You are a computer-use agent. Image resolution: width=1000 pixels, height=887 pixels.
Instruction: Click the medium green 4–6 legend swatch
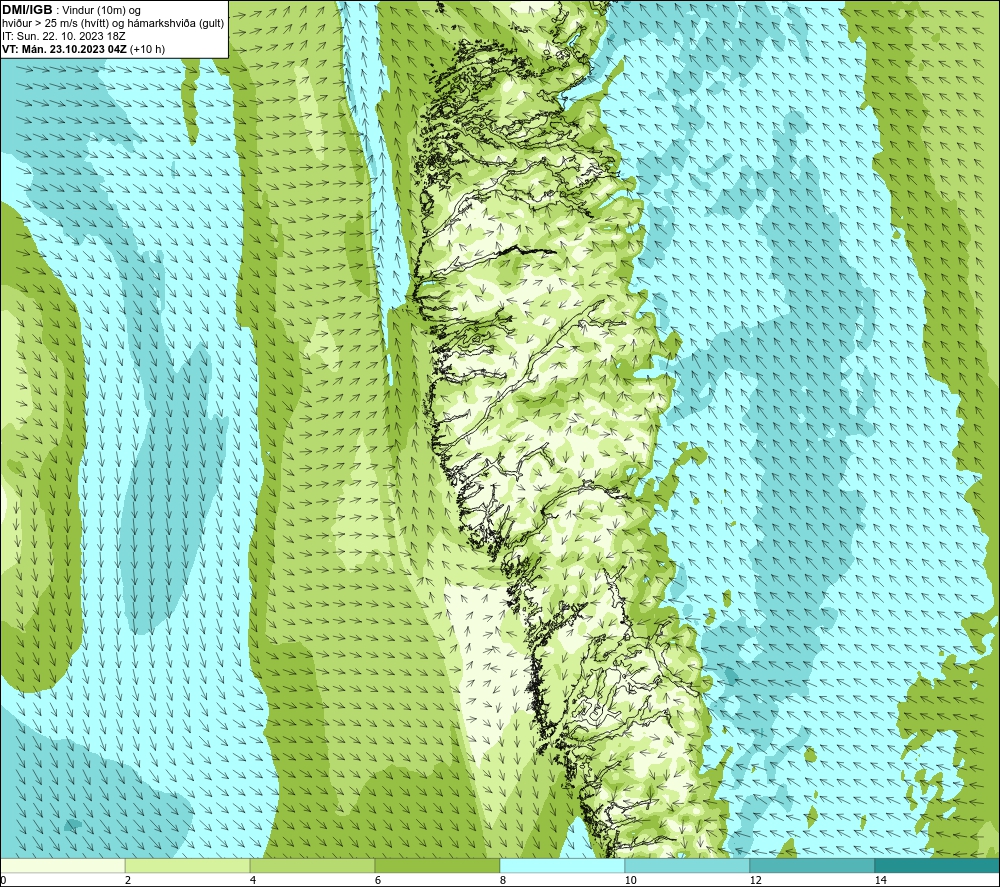coord(312,865)
